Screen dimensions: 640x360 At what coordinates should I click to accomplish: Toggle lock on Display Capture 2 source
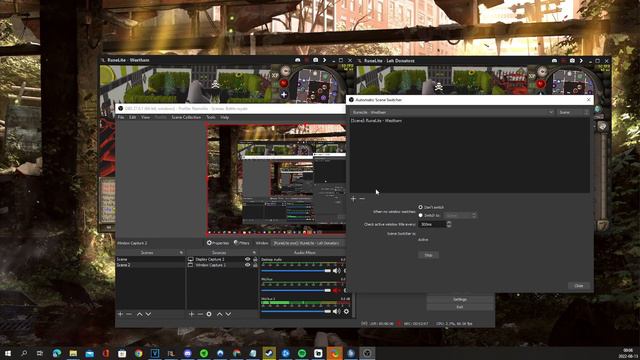point(255,259)
